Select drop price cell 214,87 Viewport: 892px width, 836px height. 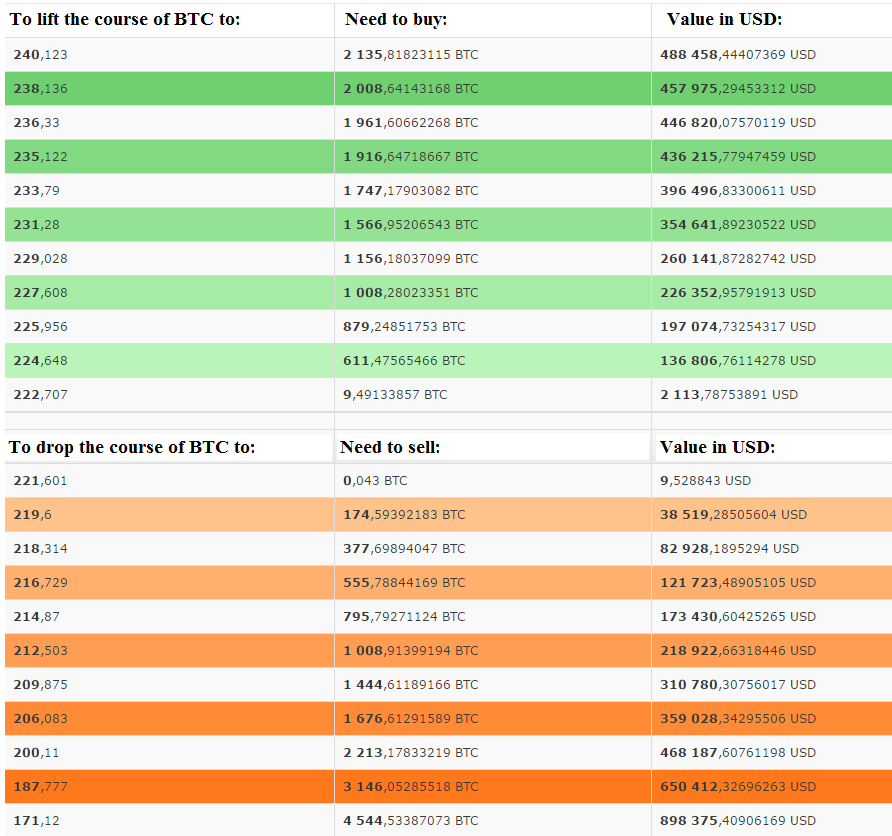36,617
